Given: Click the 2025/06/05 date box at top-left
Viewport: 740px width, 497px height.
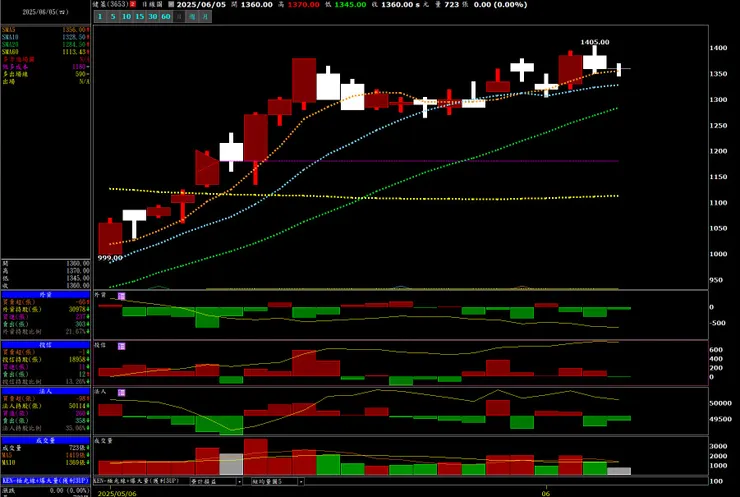Looking at the screenshot, I should [x=45, y=12].
